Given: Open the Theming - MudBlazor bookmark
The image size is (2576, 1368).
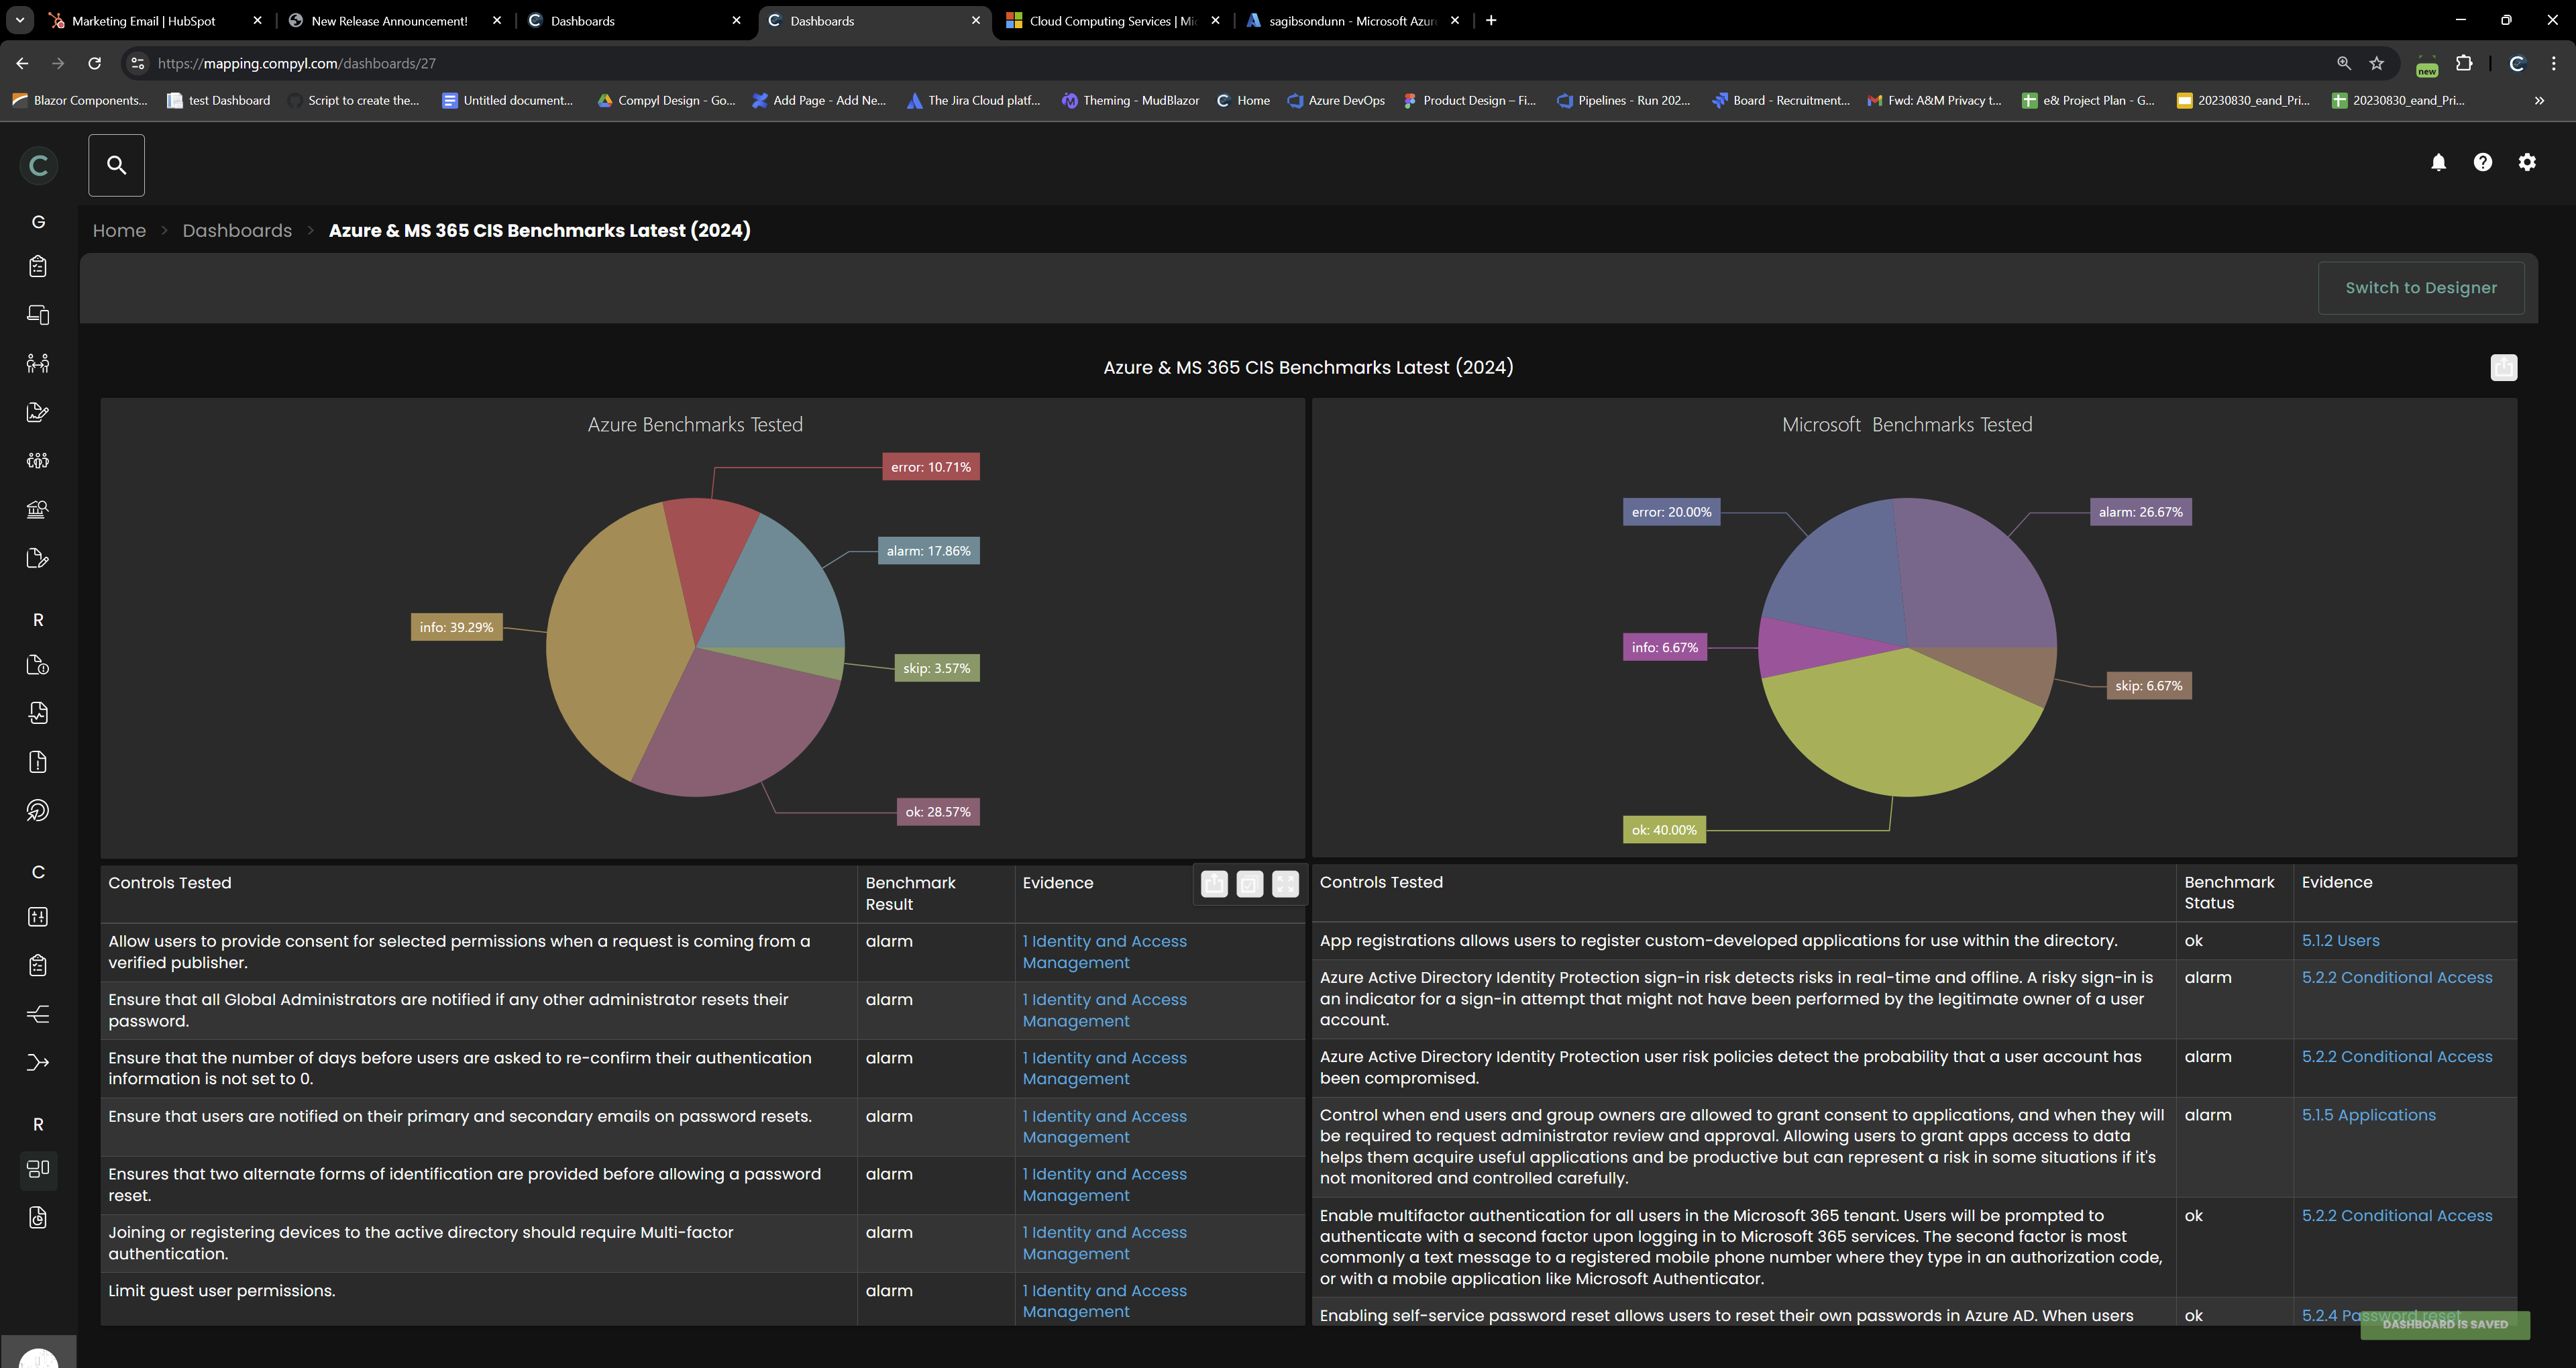Looking at the screenshot, I should coord(1130,100).
